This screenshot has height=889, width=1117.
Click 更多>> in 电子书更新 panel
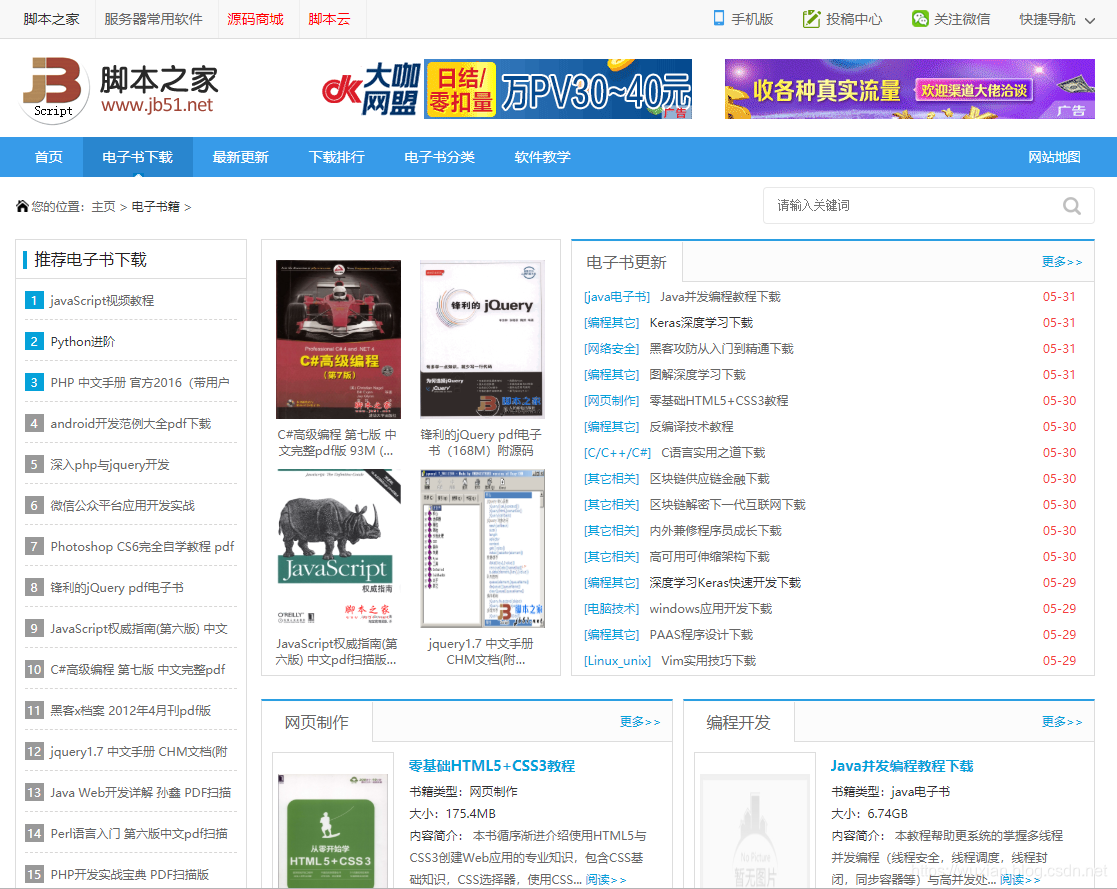[1061, 262]
